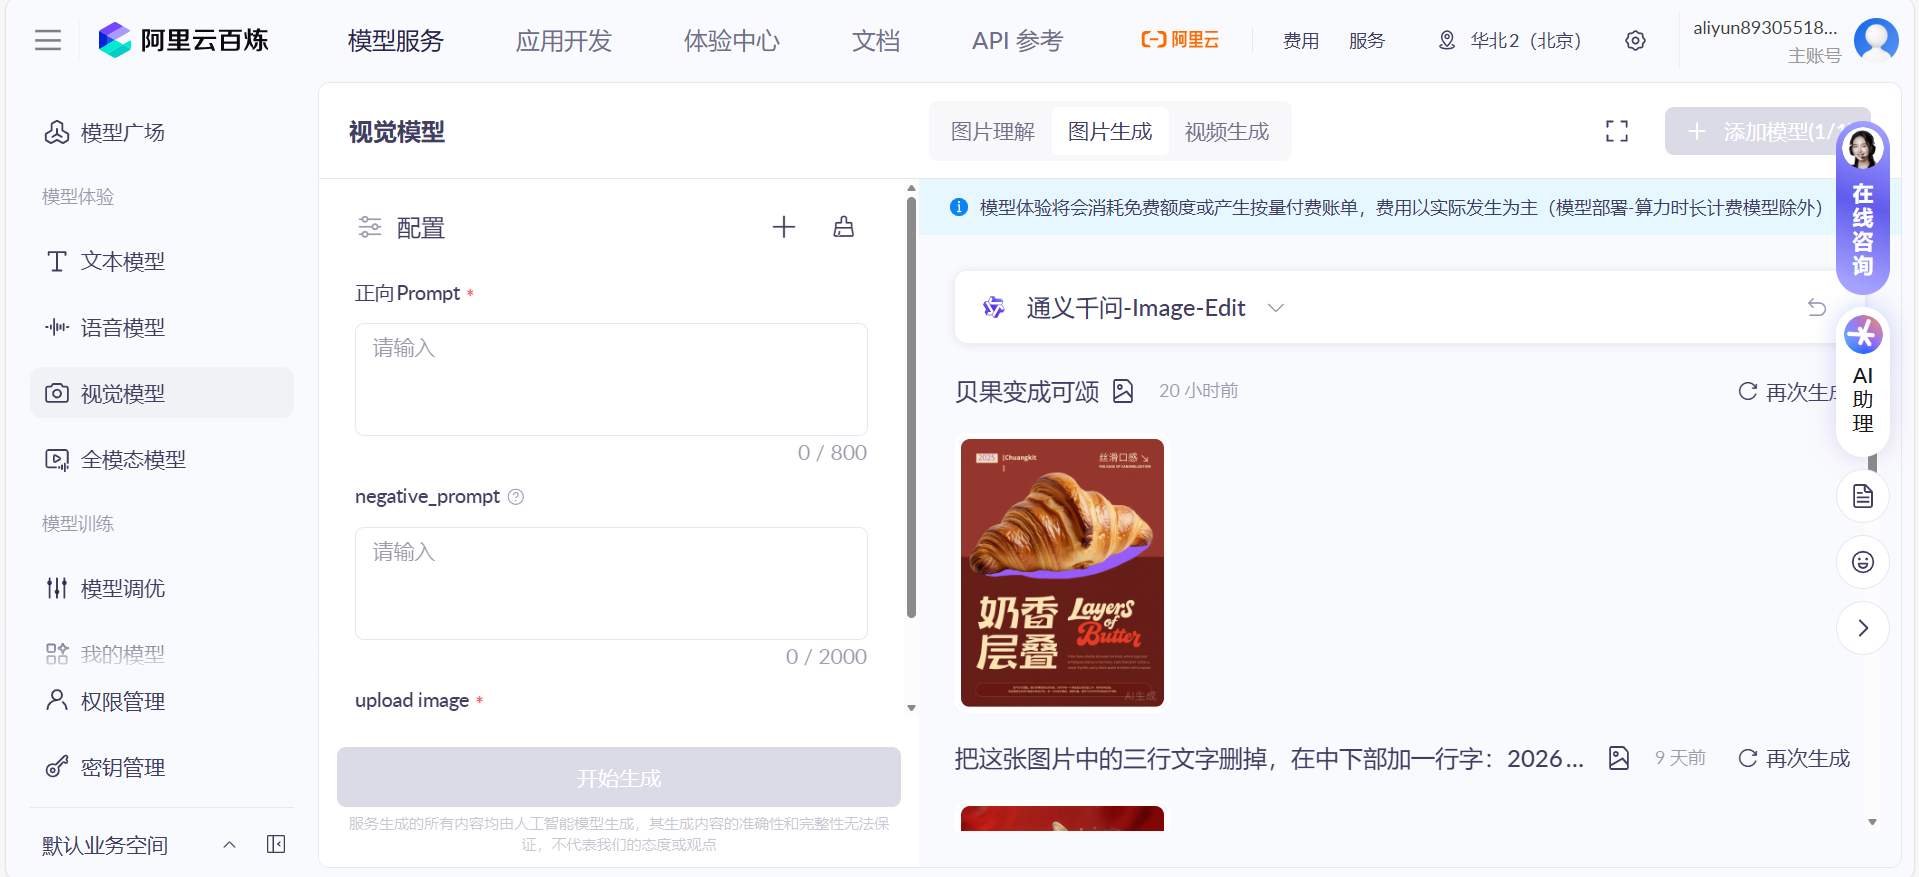The height and width of the screenshot is (877, 1919).
Task: Click the 20 小时前 timestamp
Action: tap(1198, 391)
